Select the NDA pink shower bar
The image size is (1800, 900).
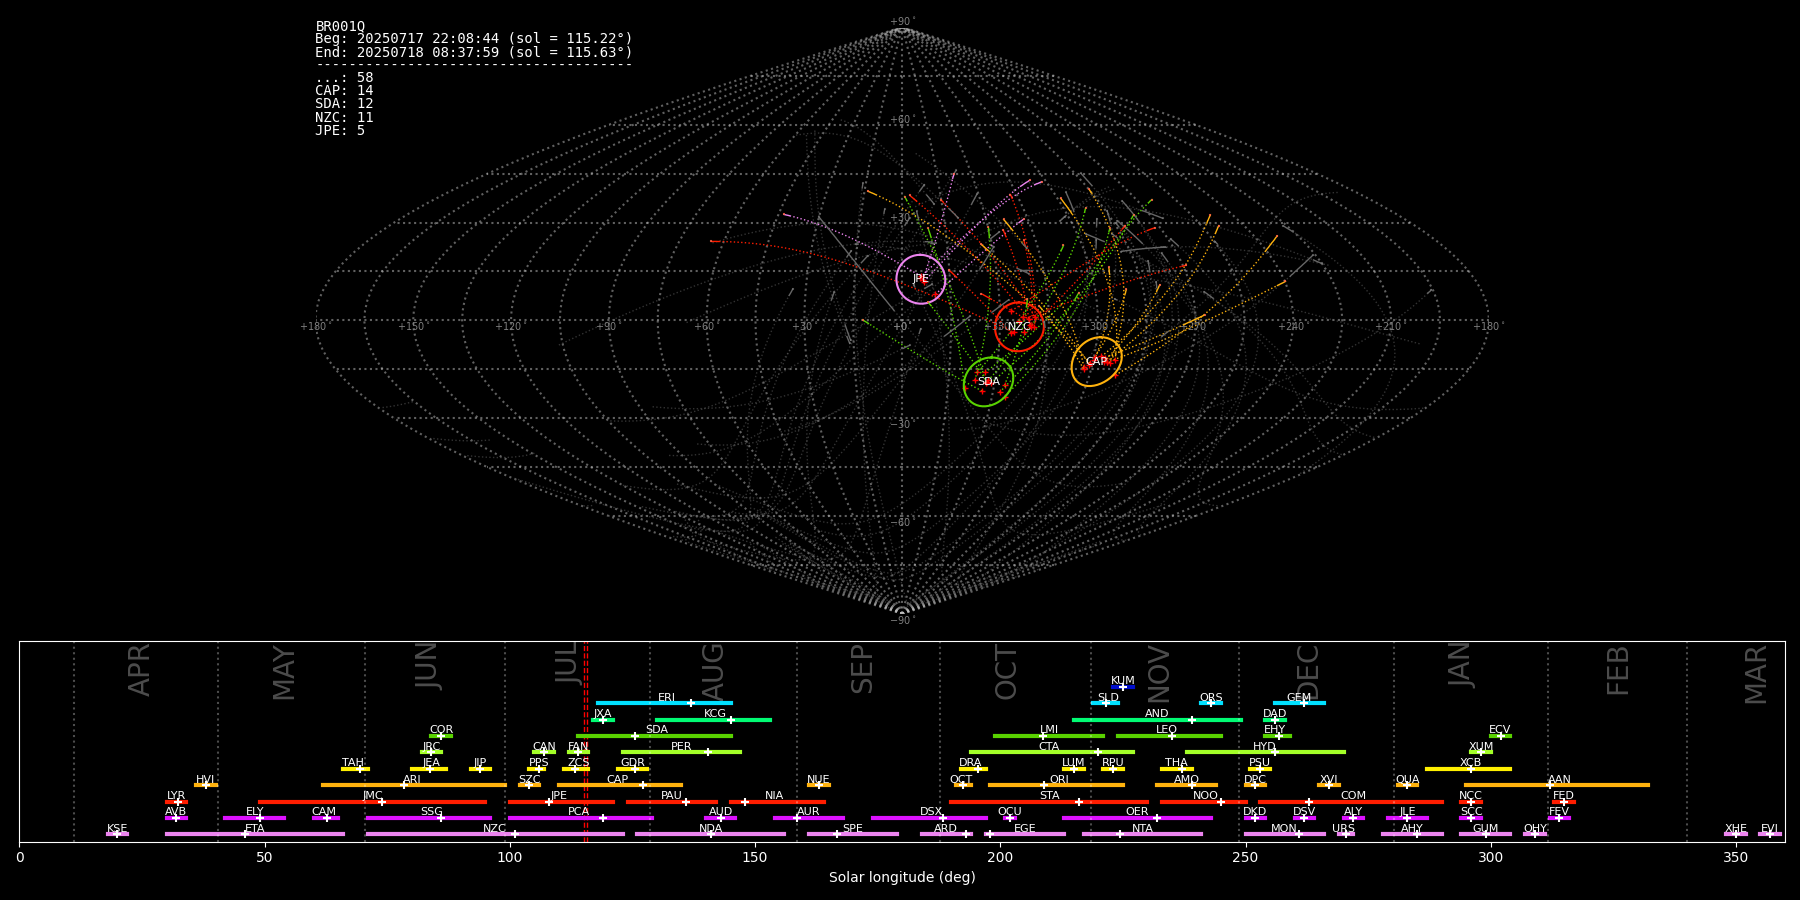tap(710, 834)
